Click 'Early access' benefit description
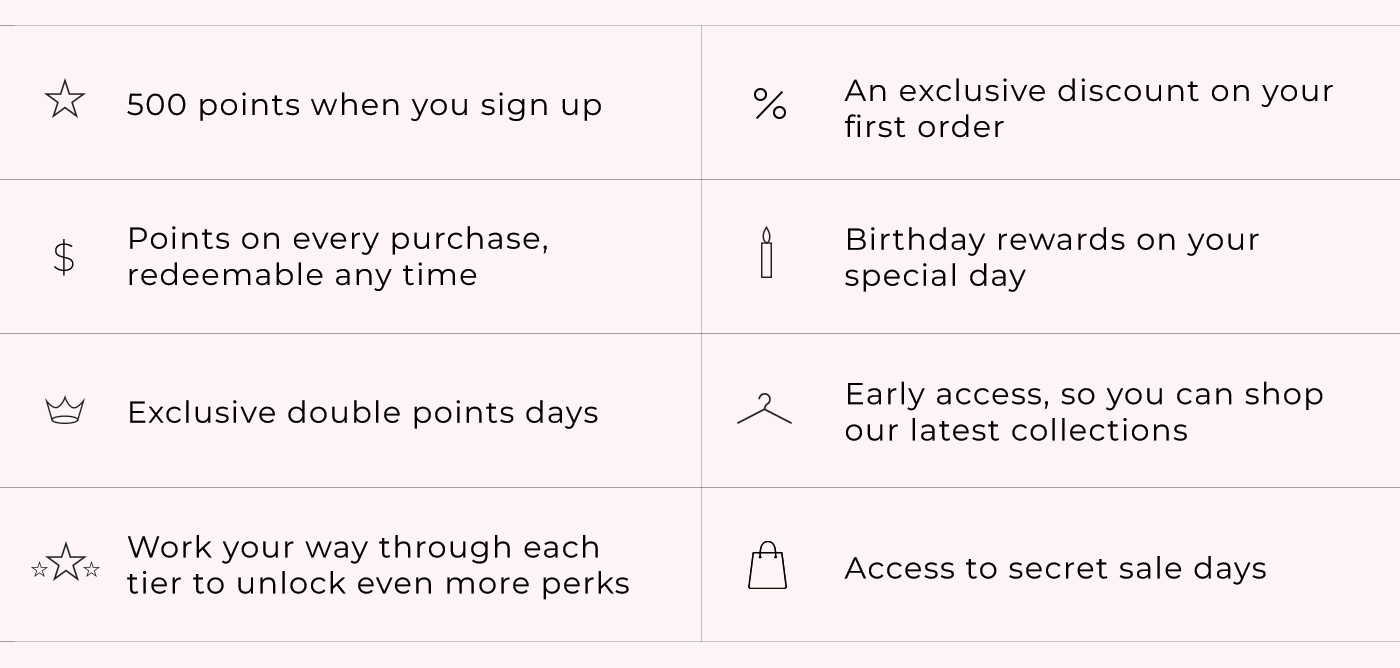This screenshot has width=1400, height=668. click(x=1084, y=412)
